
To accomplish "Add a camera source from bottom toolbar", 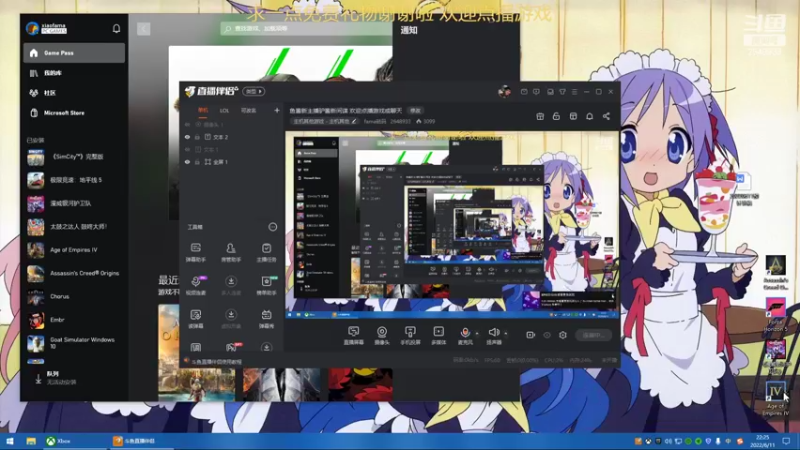I will [x=382, y=336].
